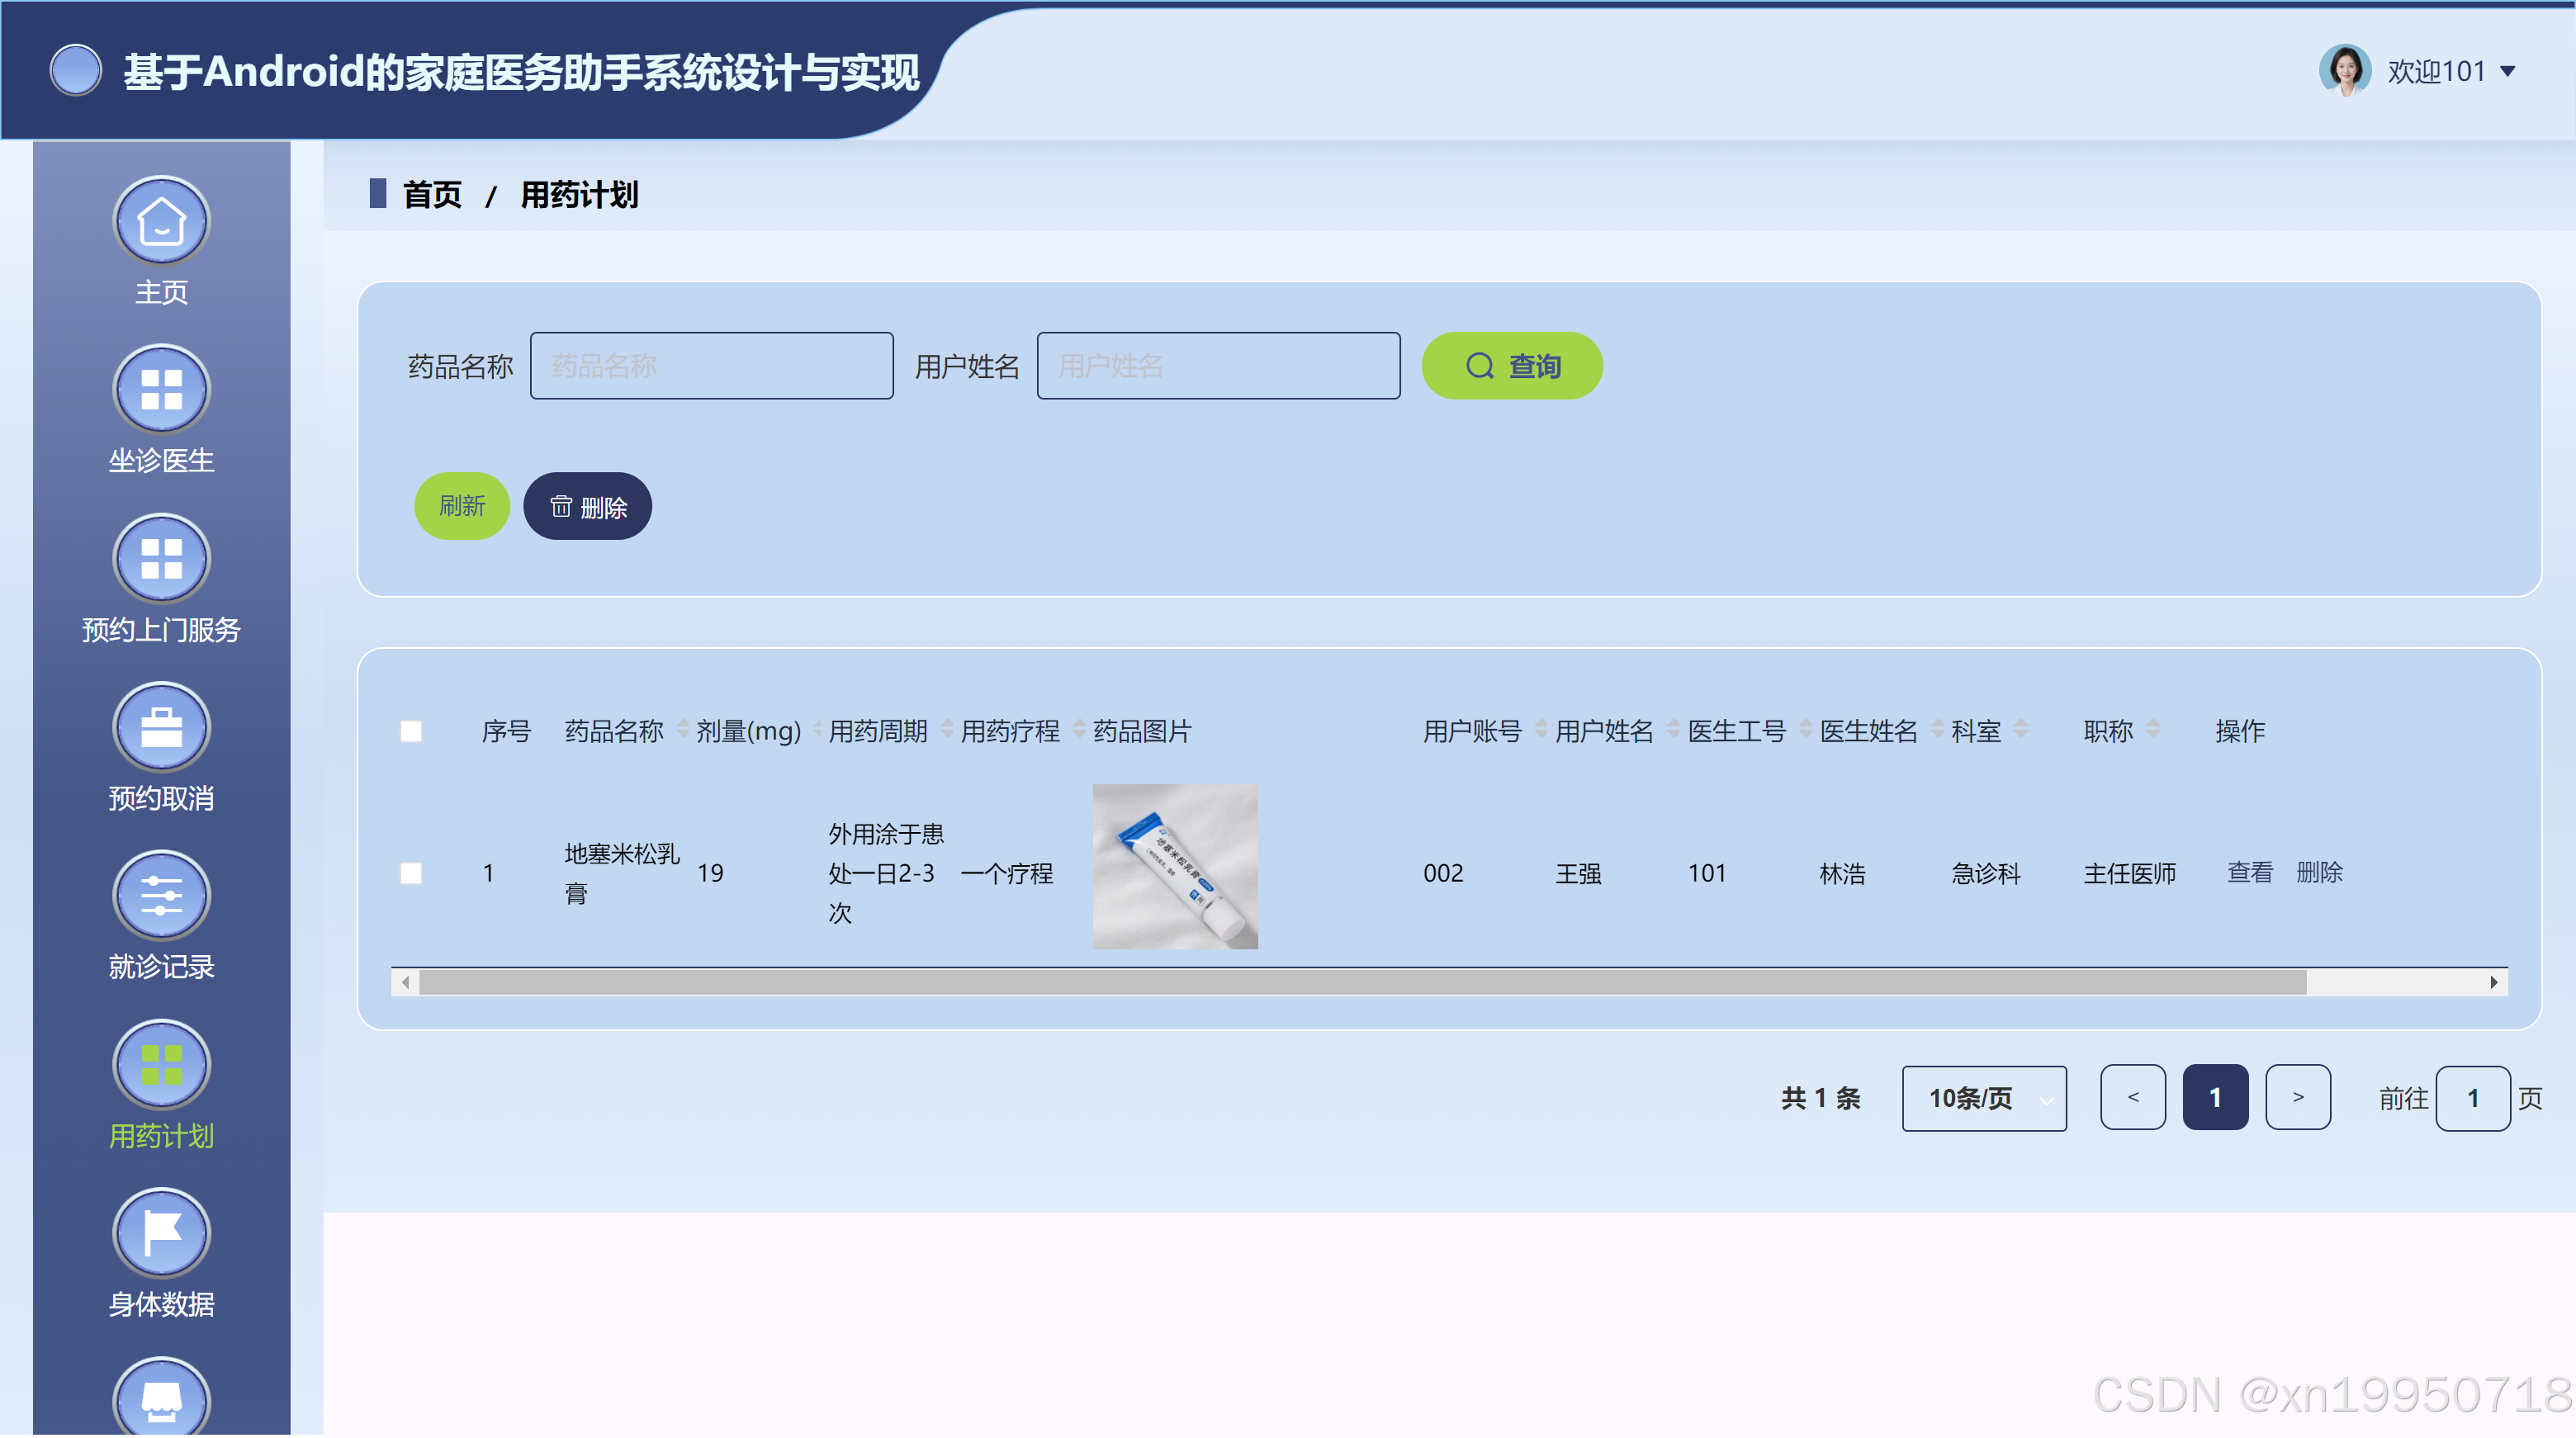Click user account cell 002
The image size is (2576, 1438).
pos(1443,873)
